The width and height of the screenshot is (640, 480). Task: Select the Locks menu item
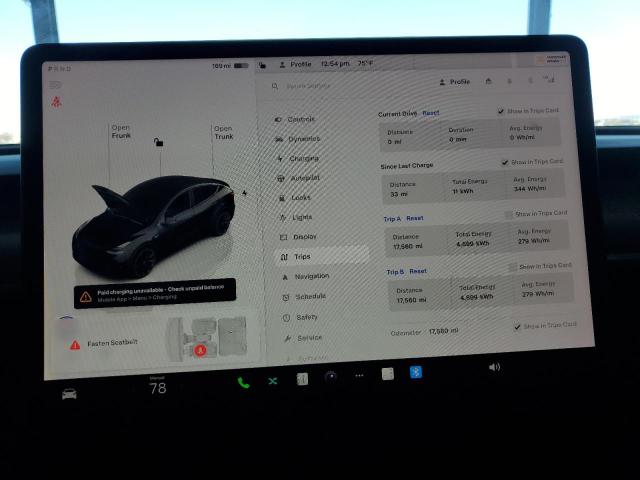[295, 198]
